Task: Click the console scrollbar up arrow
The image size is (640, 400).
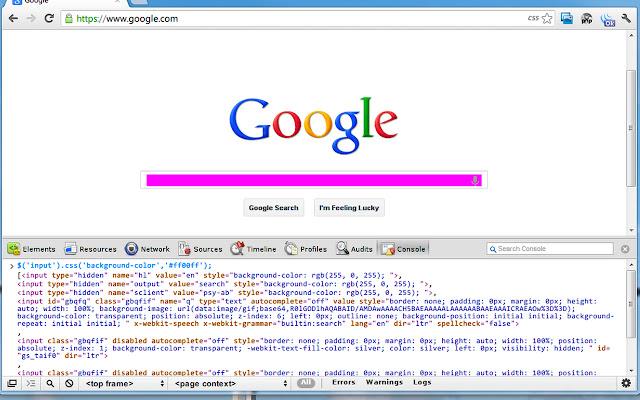Action: [x=631, y=265]
